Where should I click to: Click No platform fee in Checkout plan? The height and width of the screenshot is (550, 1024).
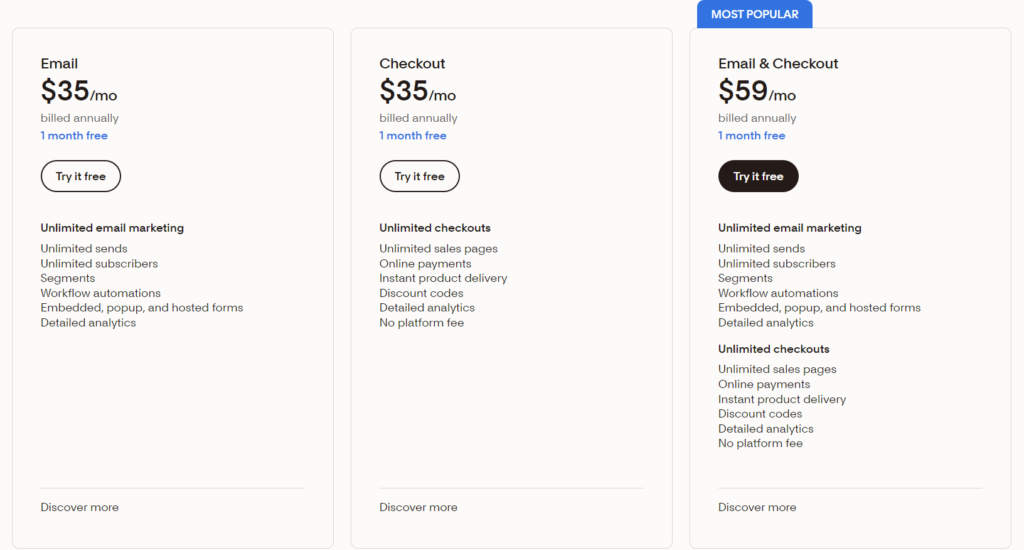[422, 323]
